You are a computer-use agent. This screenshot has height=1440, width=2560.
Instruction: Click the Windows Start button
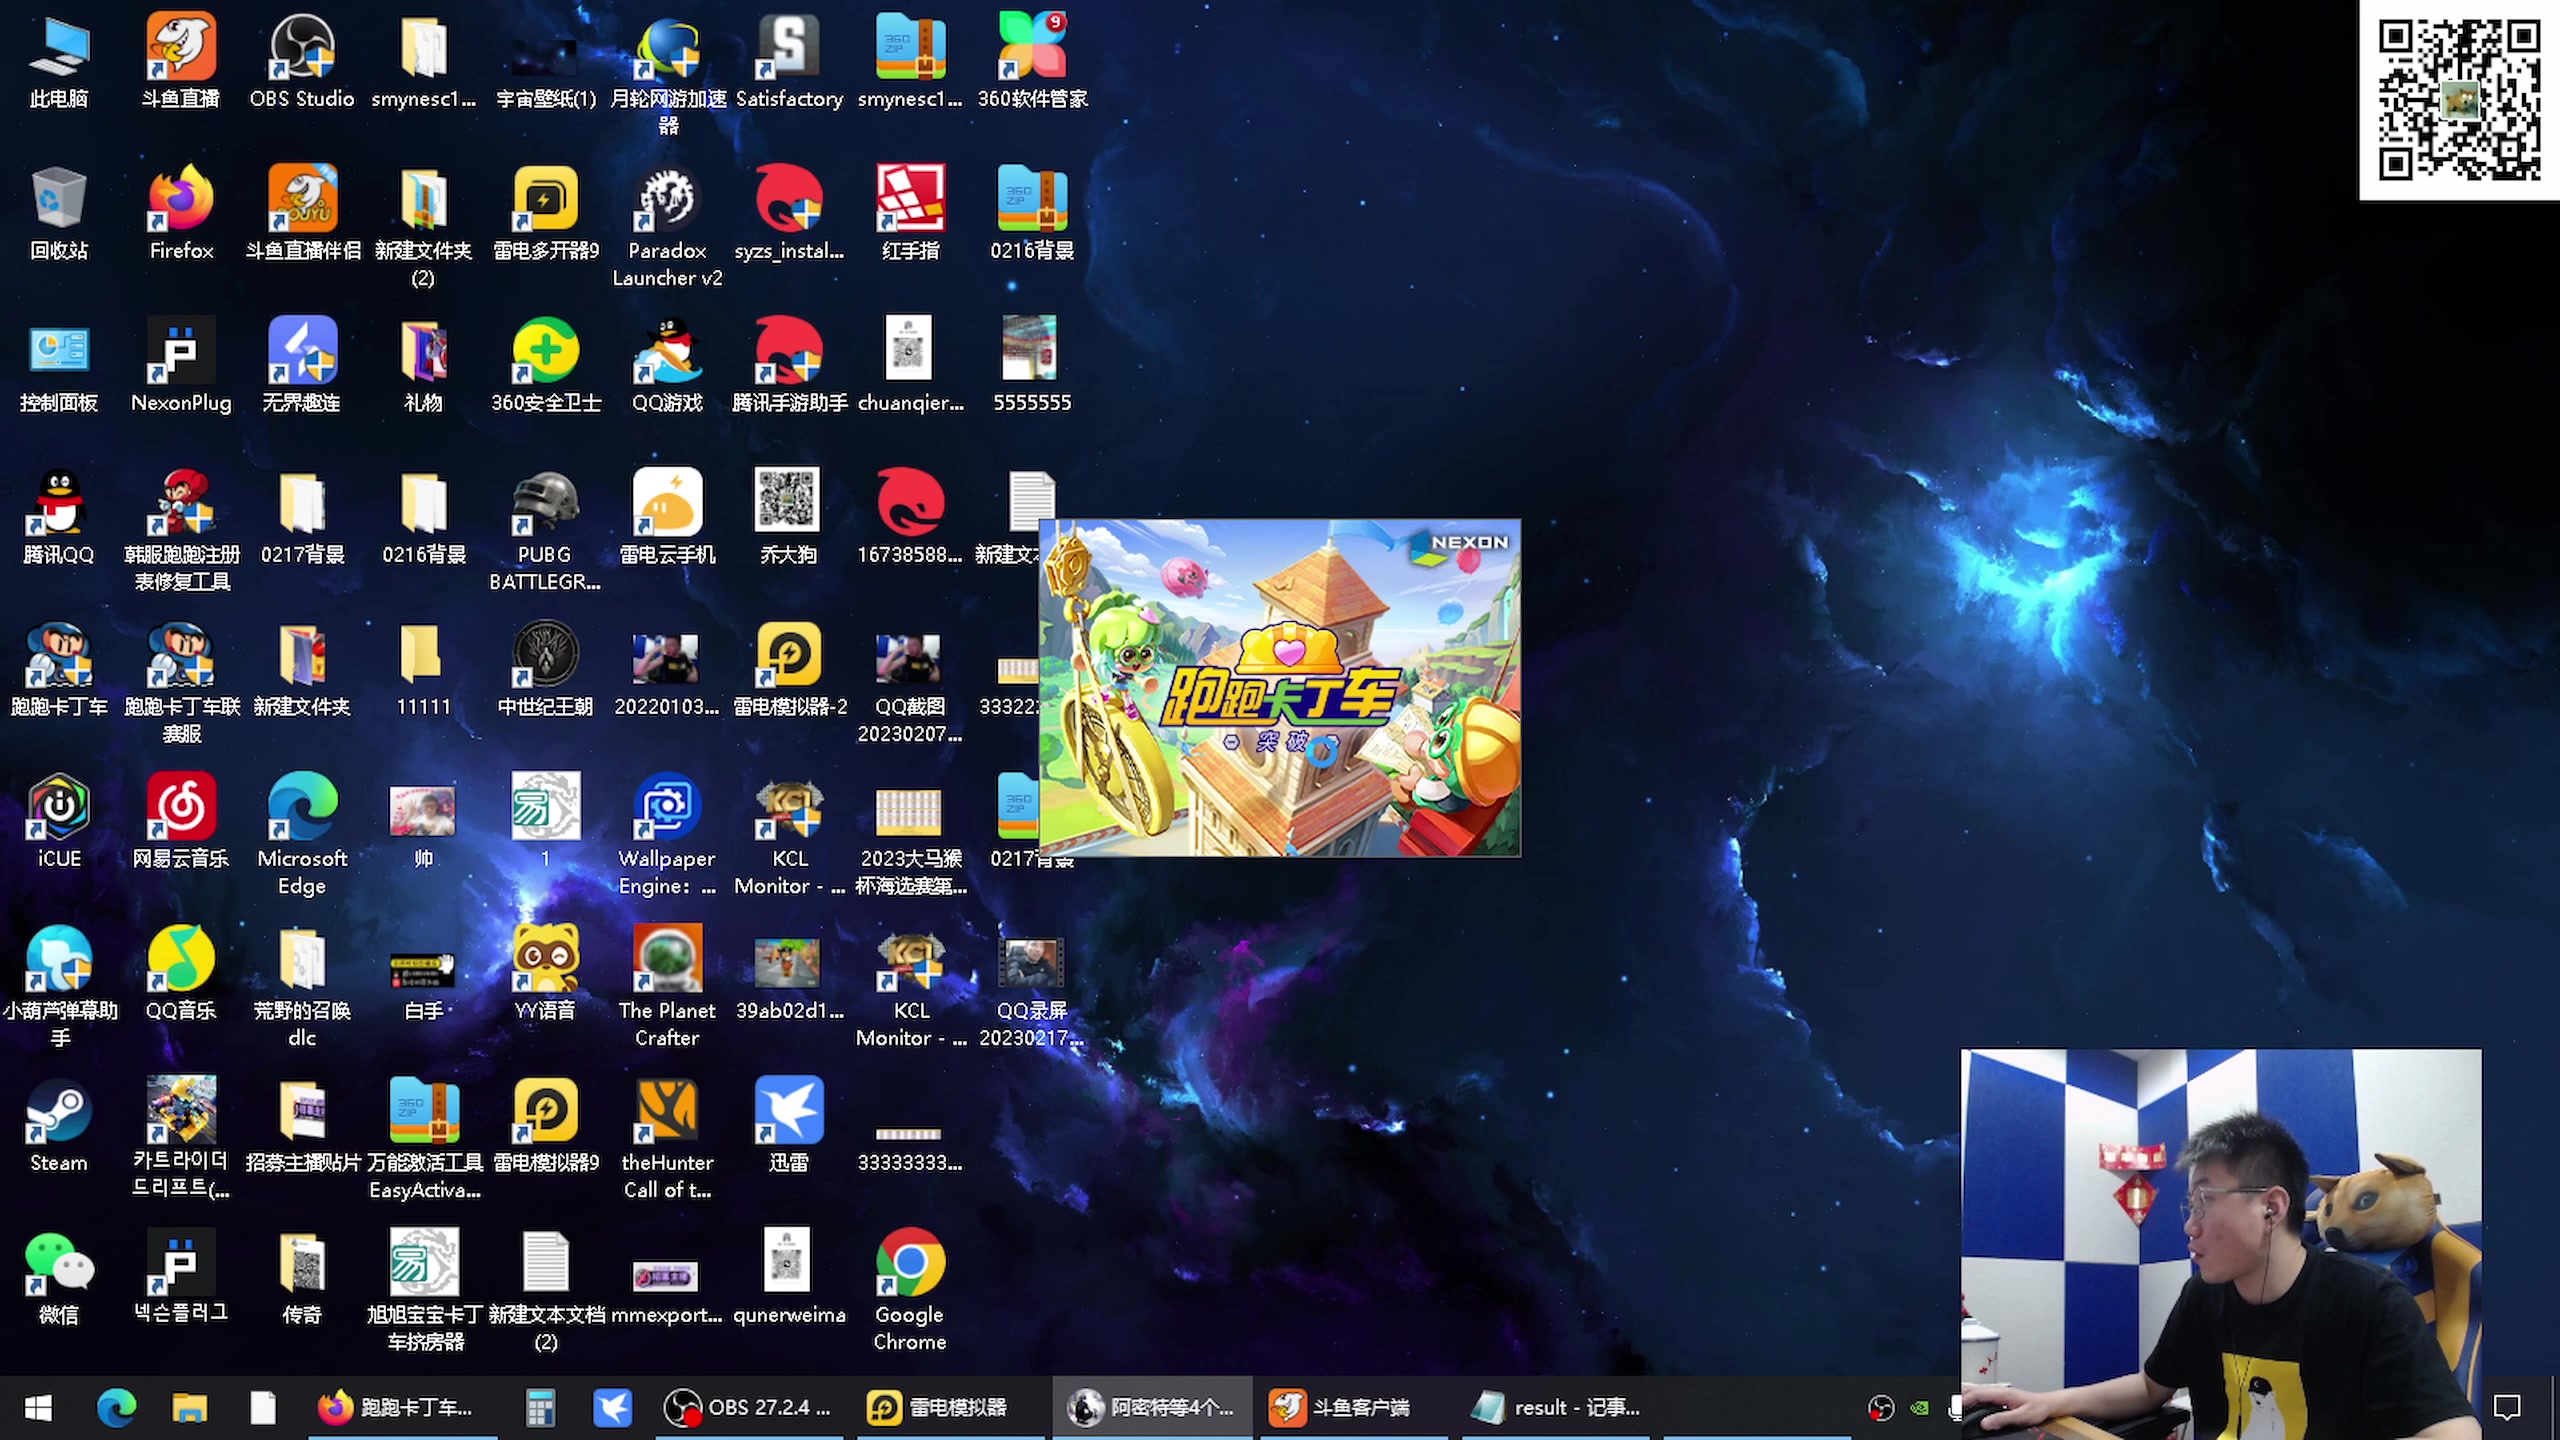click(x=38, y=1408)
